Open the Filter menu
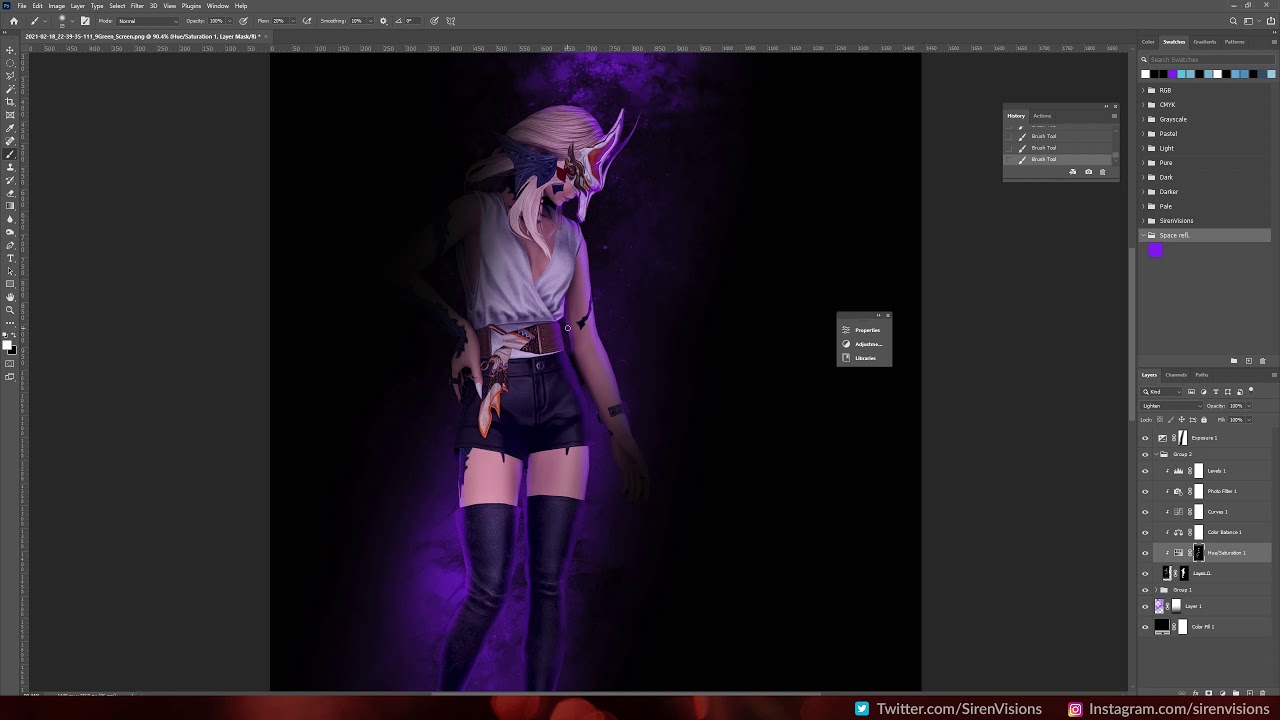The width and height of the screenshot is (1280, 720). tap(137, 6)
